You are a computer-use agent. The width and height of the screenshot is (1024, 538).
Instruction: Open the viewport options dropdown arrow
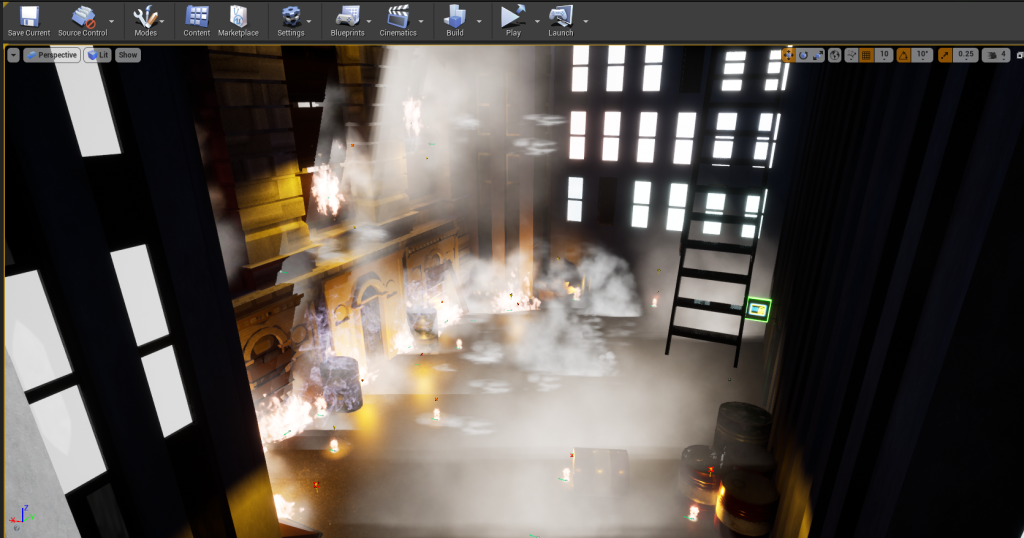13,55
